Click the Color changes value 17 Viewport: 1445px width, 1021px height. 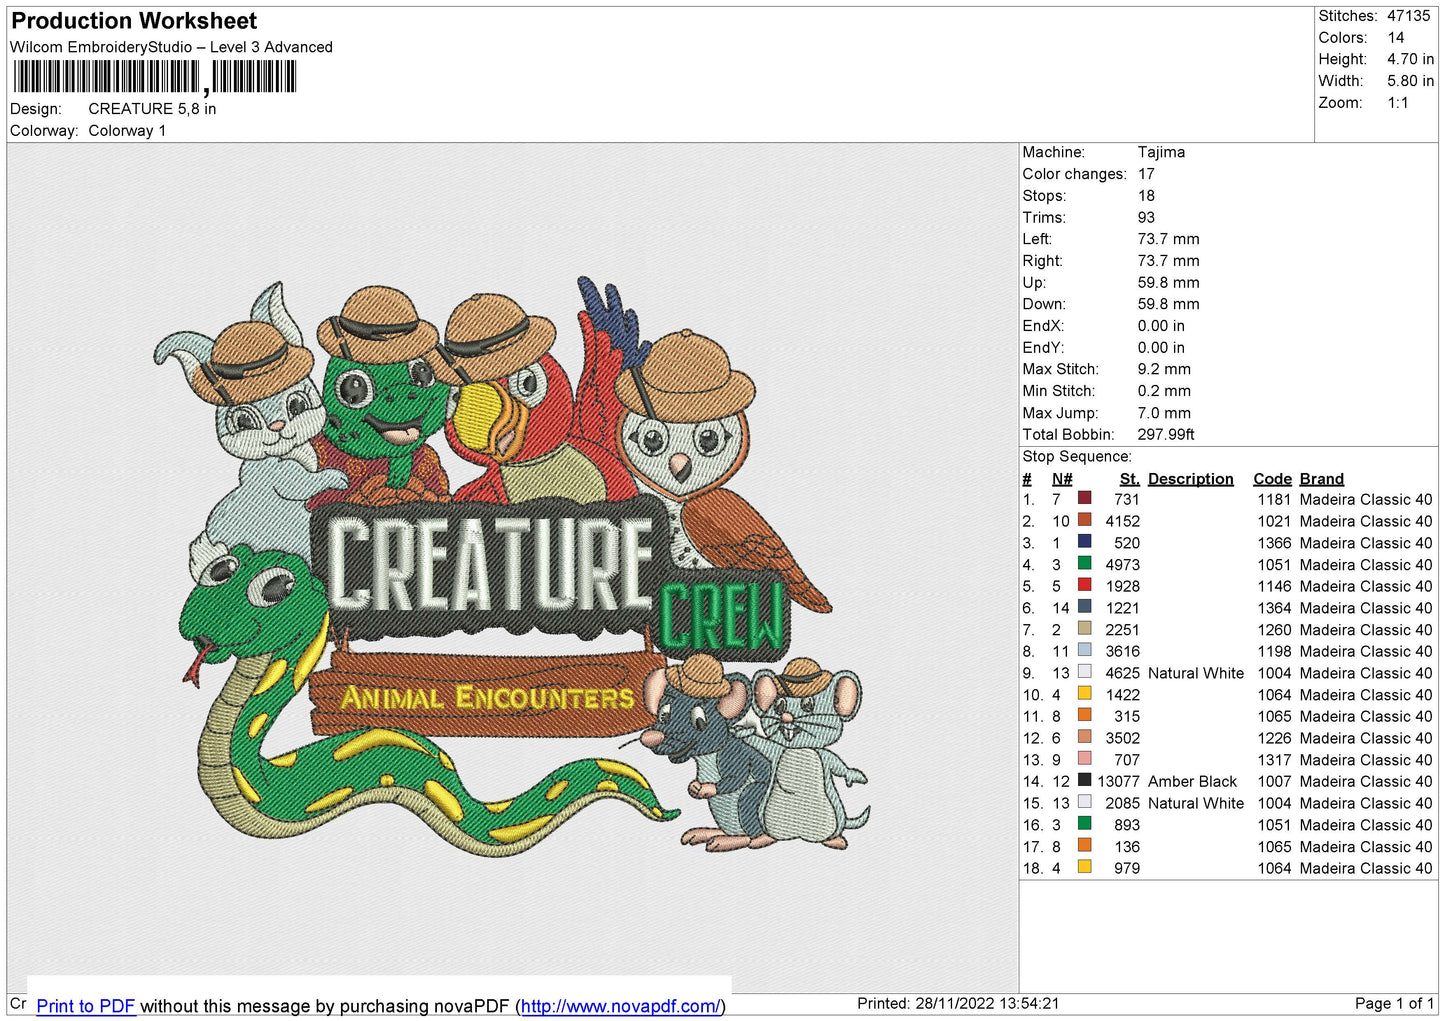point(1146,174)
